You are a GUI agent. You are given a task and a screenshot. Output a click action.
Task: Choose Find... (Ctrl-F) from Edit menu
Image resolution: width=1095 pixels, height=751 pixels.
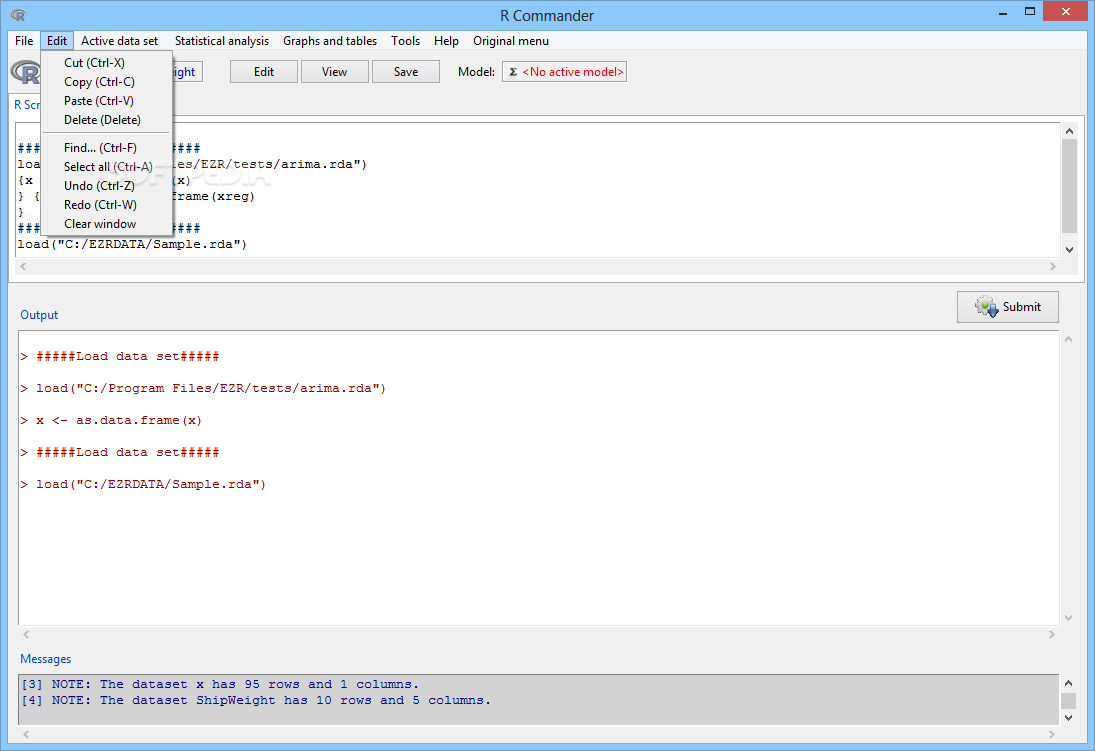[x=106, y=147]
